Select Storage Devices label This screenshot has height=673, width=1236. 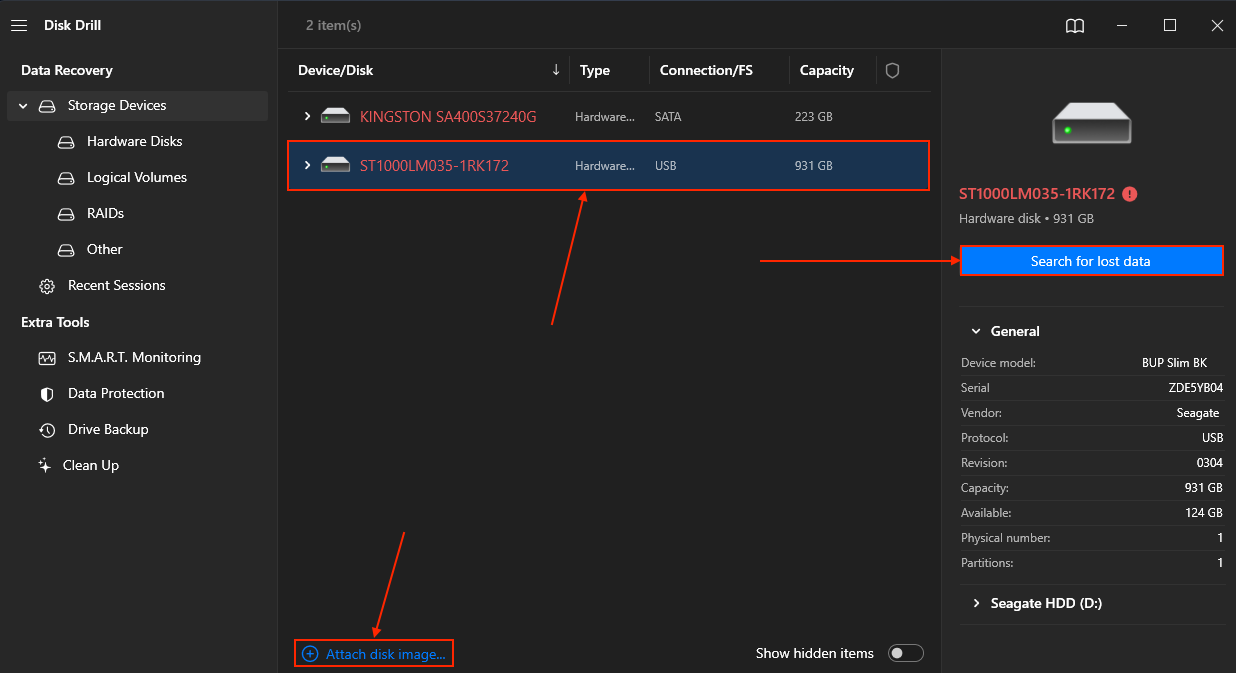[x=117, y=106]
